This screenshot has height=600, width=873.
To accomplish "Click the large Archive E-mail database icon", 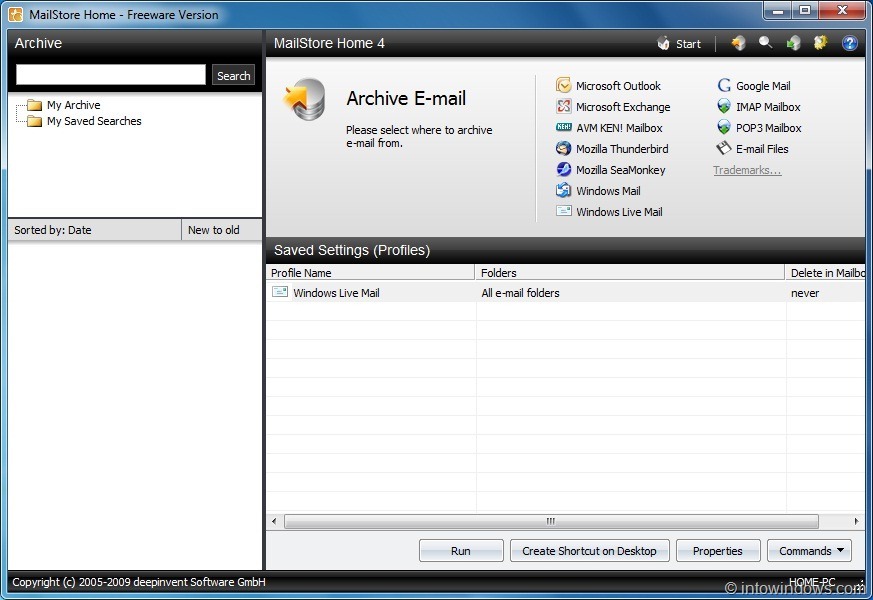I will 305,99.
